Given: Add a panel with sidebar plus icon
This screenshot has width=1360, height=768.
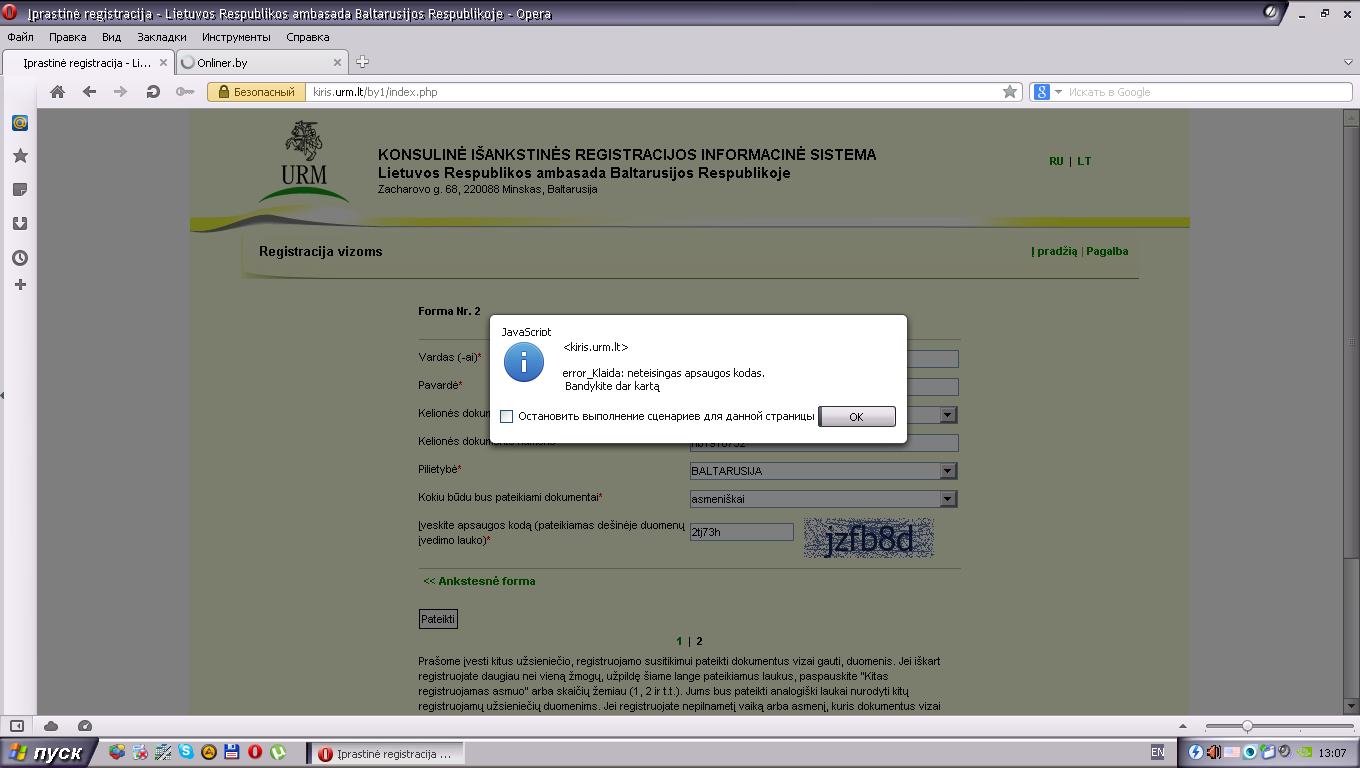Looking at the screenshot, I should [x=19, y=285].
